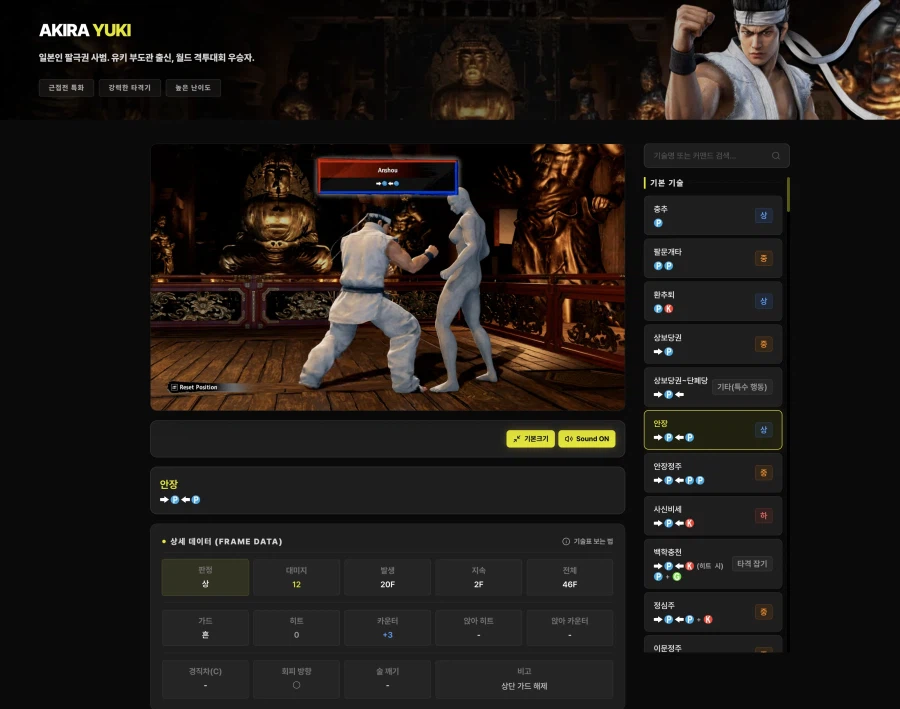Viewport: 900px width, 709px height.
Task: Click the 근접전 특화 tag
Action: (66, 88)
